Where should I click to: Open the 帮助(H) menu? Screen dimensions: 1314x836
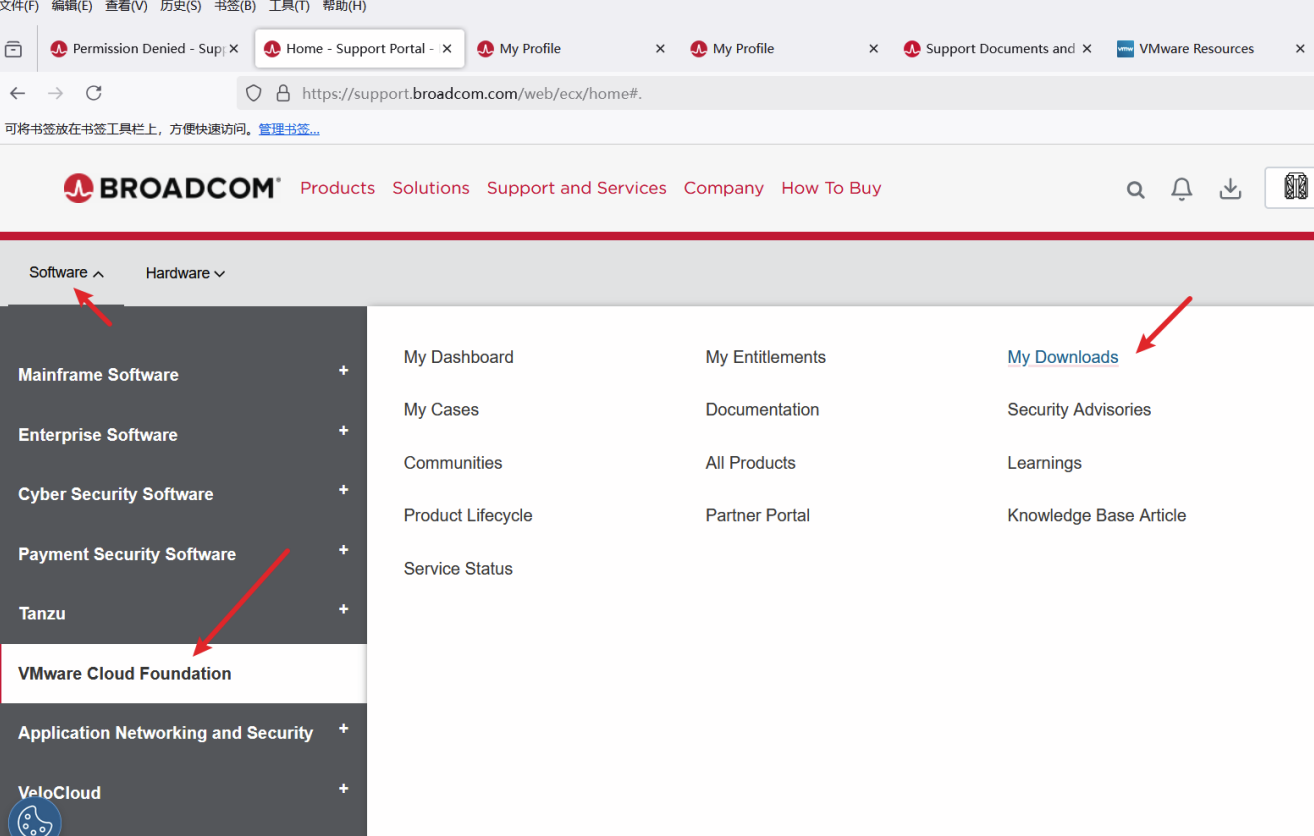[x=344, y=6]
